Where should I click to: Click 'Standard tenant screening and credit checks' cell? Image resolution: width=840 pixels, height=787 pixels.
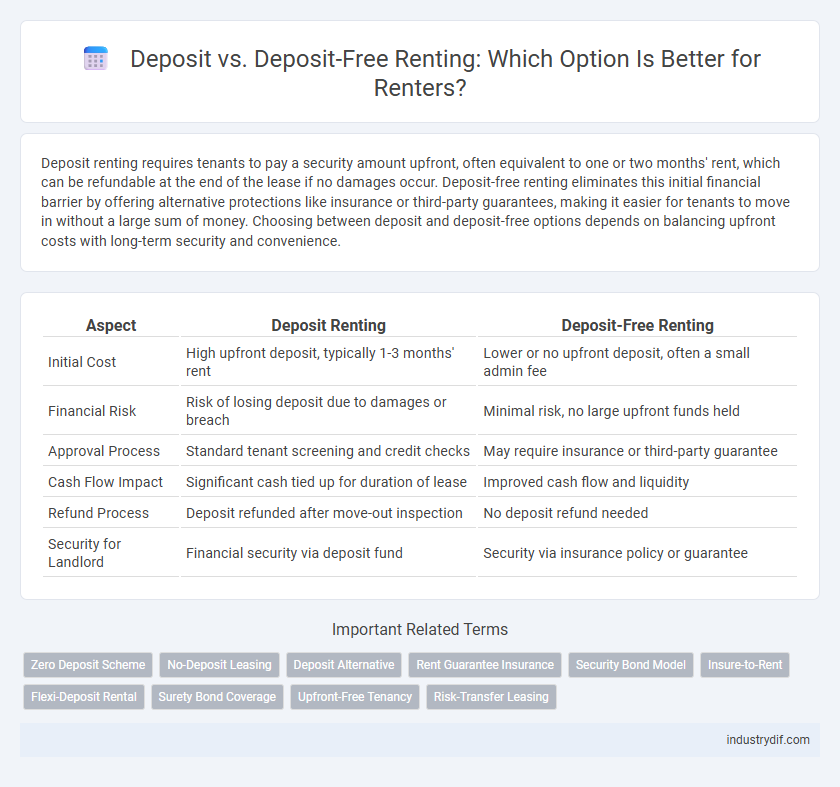pyautogui.click(x=328, y=451)
